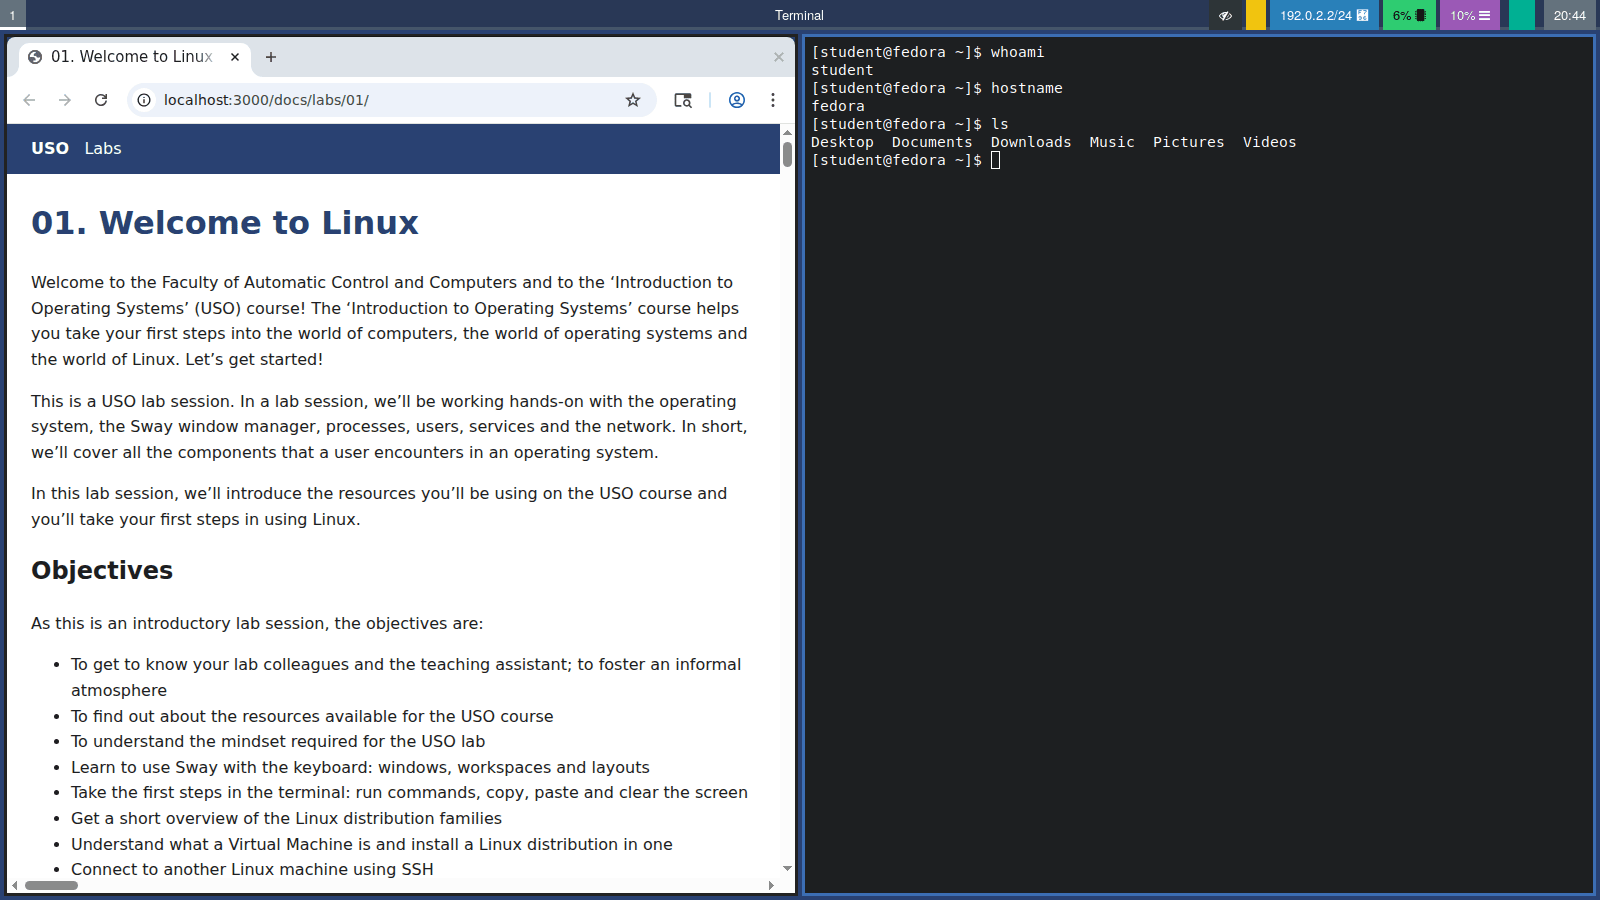Open the tab search icon in browser toolbar

pyautogui.click(x=683, y=100)
